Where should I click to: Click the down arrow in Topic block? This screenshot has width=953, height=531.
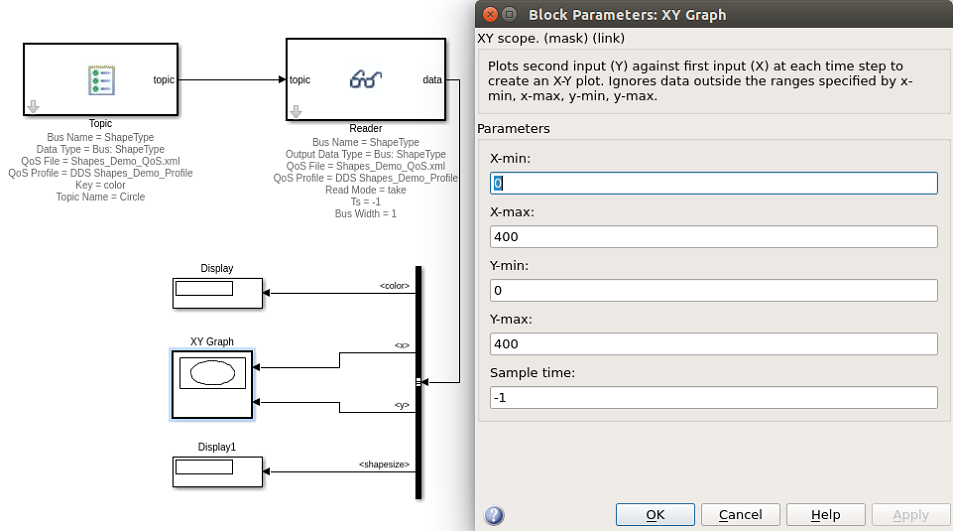click(33, 106)
